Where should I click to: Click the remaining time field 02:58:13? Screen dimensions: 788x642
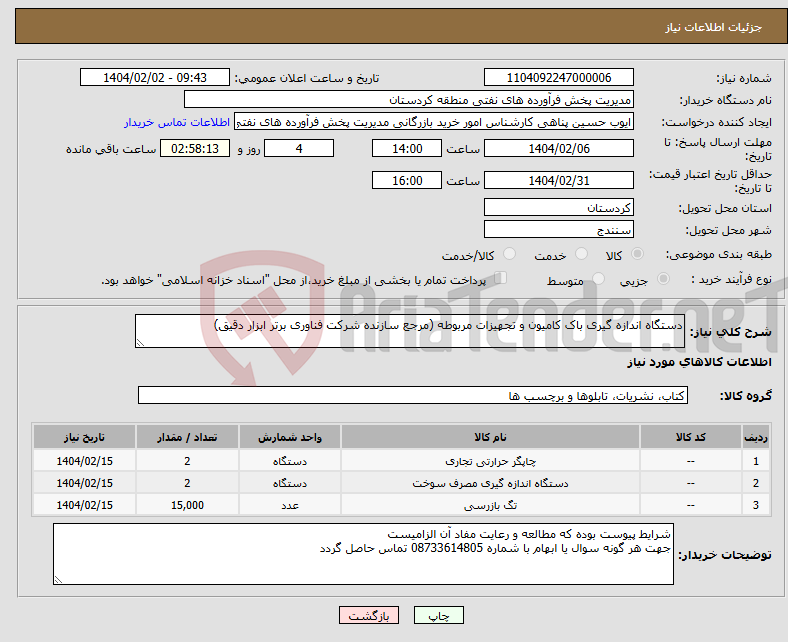pyautogui.click(x=195, y=148)
